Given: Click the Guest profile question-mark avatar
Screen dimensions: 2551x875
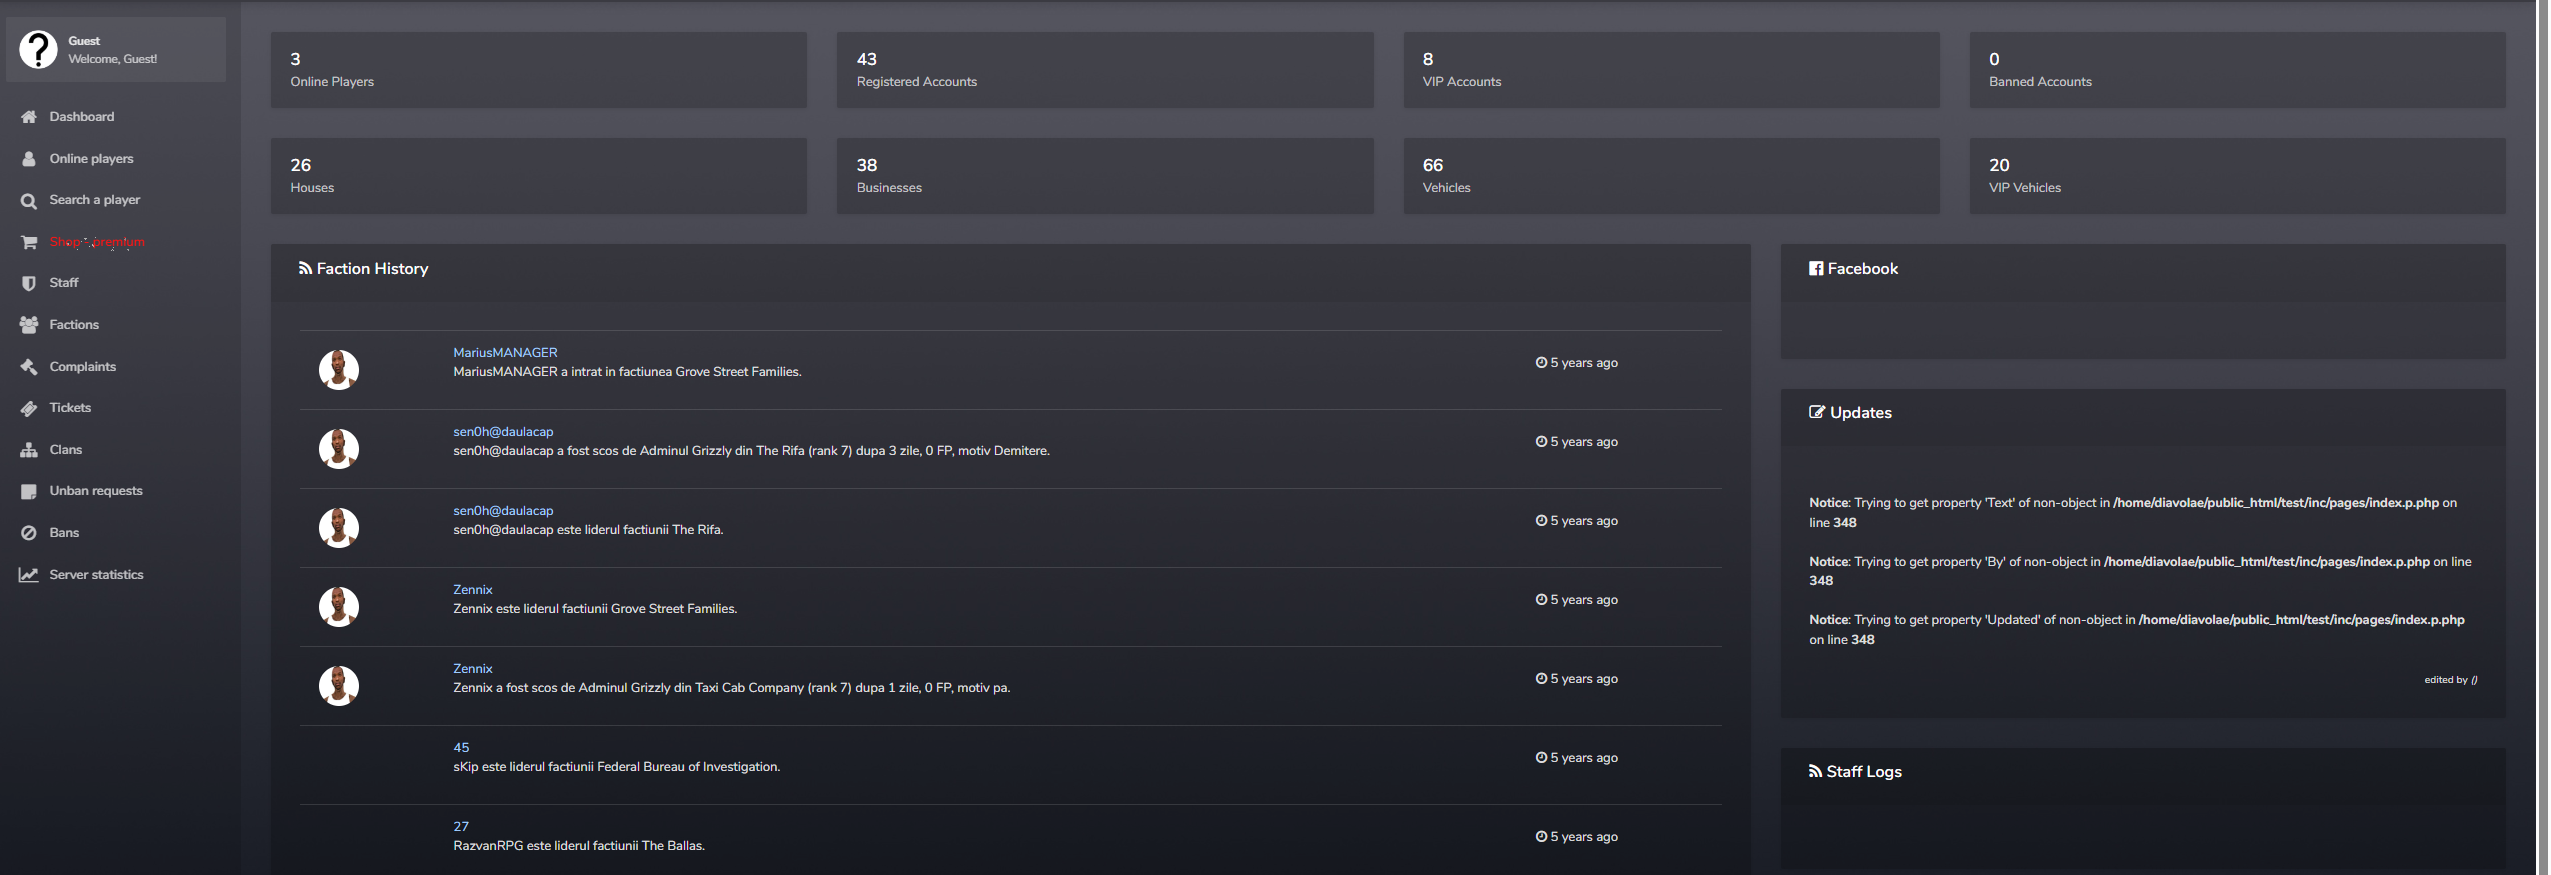Looking at the screenshot, I should 39,49.
